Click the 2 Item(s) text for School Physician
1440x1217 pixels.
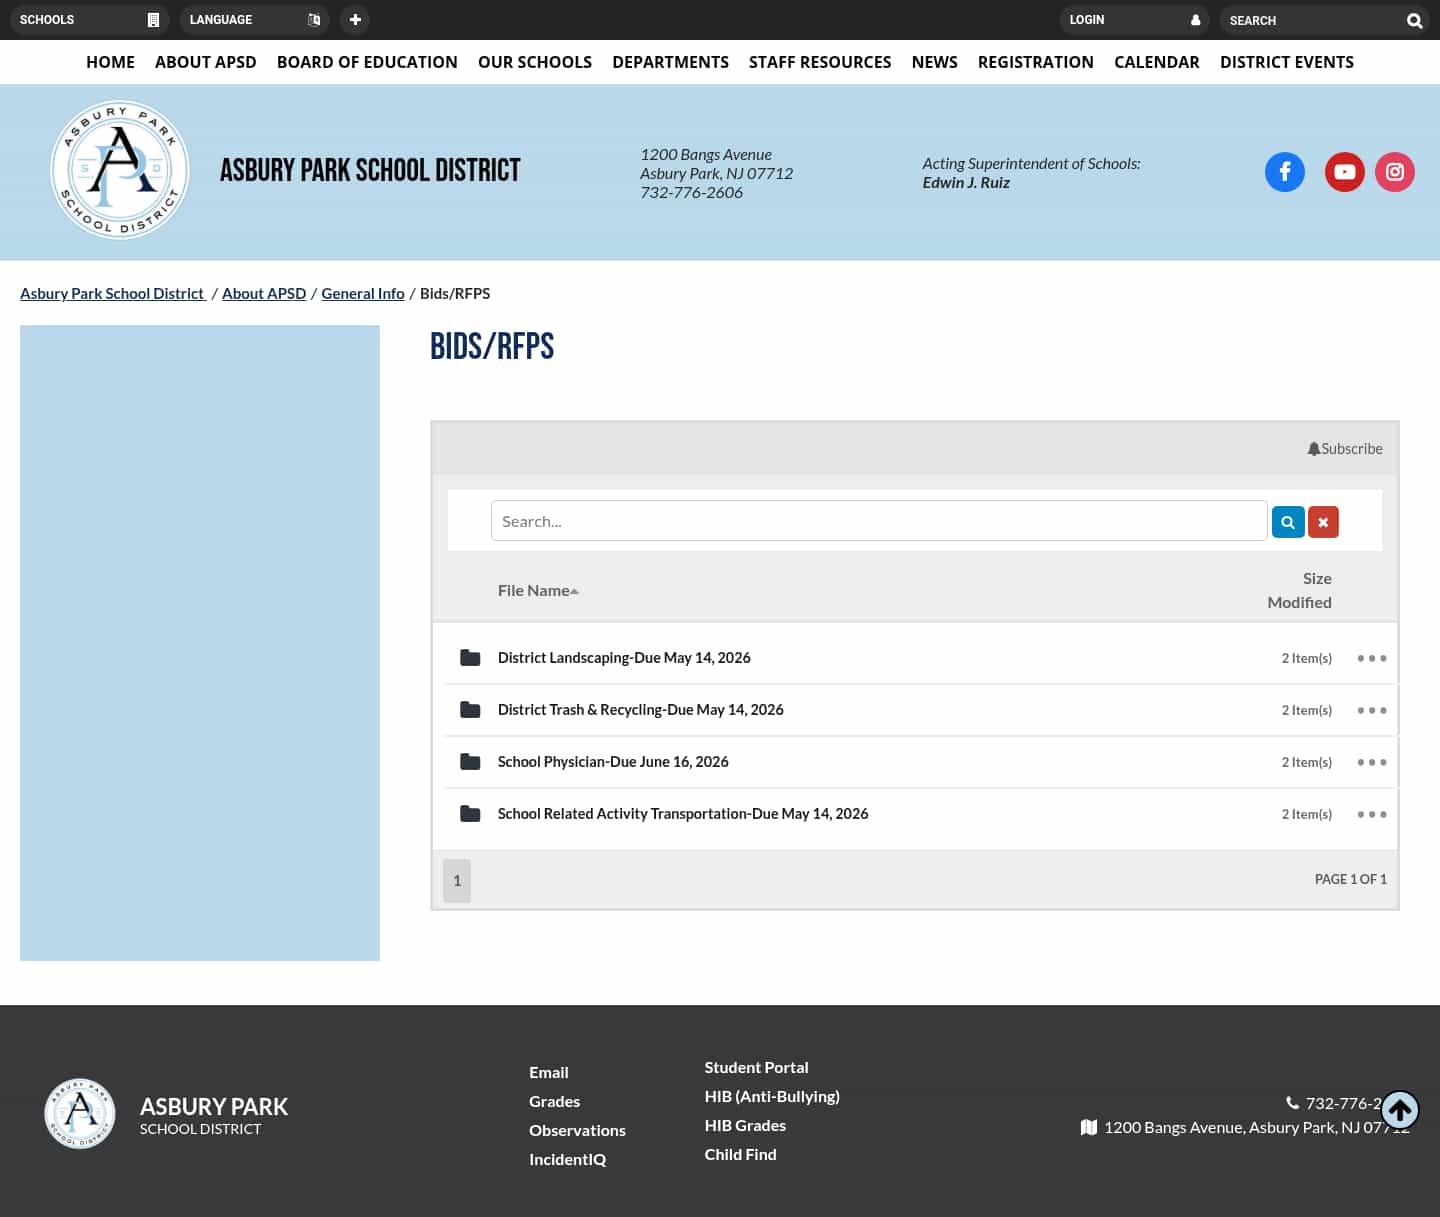[1307, 762]
